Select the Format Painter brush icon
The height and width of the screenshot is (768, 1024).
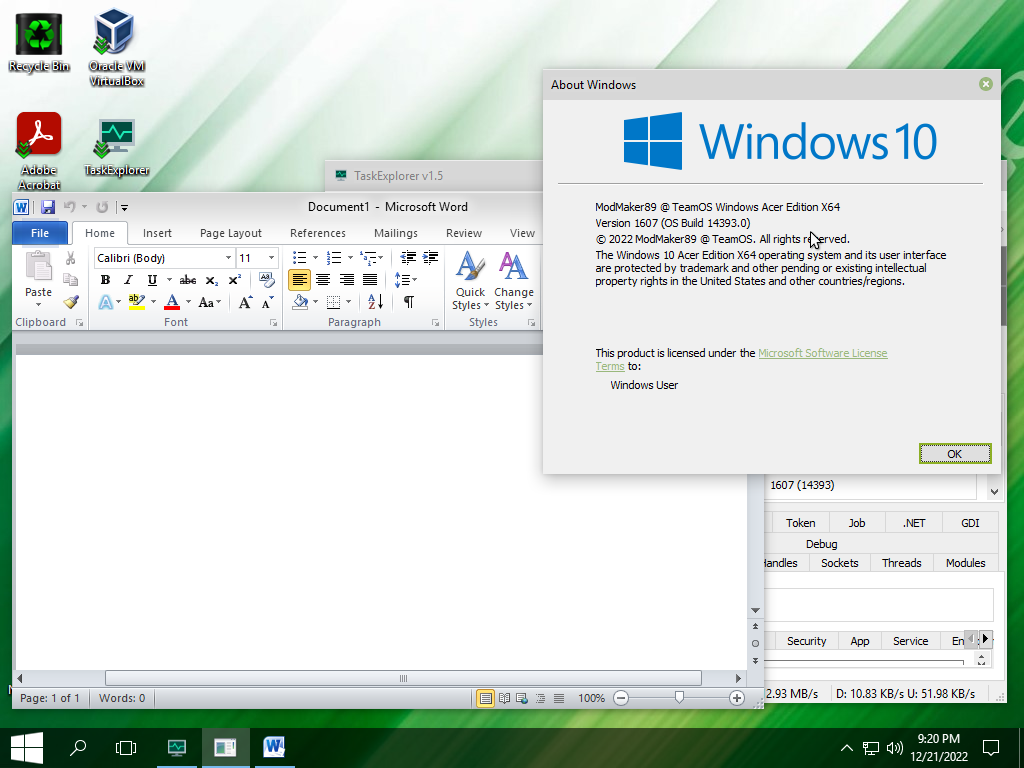(x=71, y=302)
